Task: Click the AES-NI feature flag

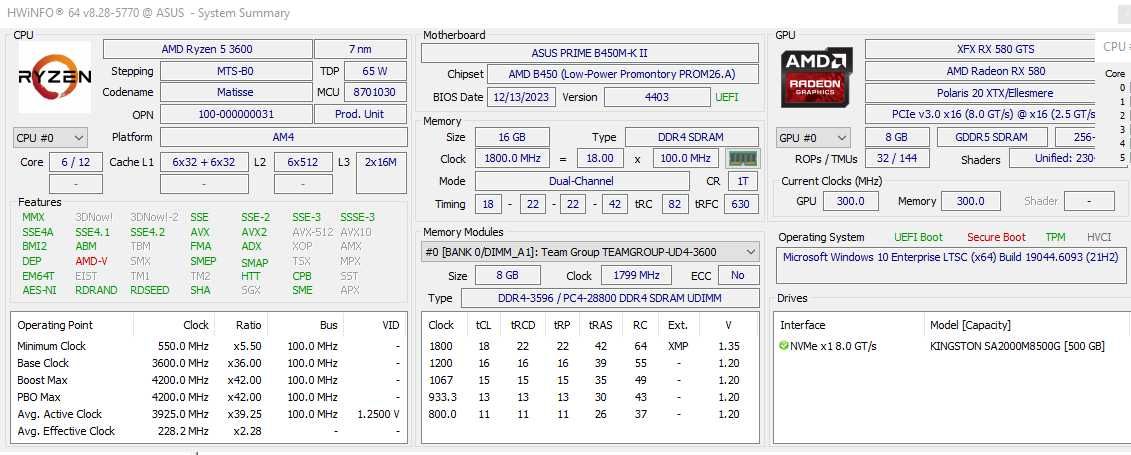Action: tap(39, 290)
